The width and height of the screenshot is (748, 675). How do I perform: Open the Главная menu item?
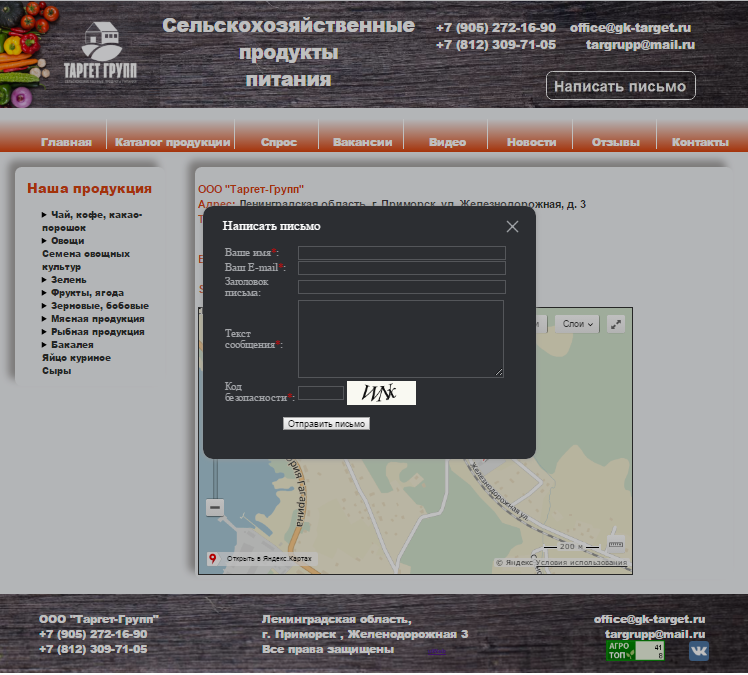[x=66, y=142]
